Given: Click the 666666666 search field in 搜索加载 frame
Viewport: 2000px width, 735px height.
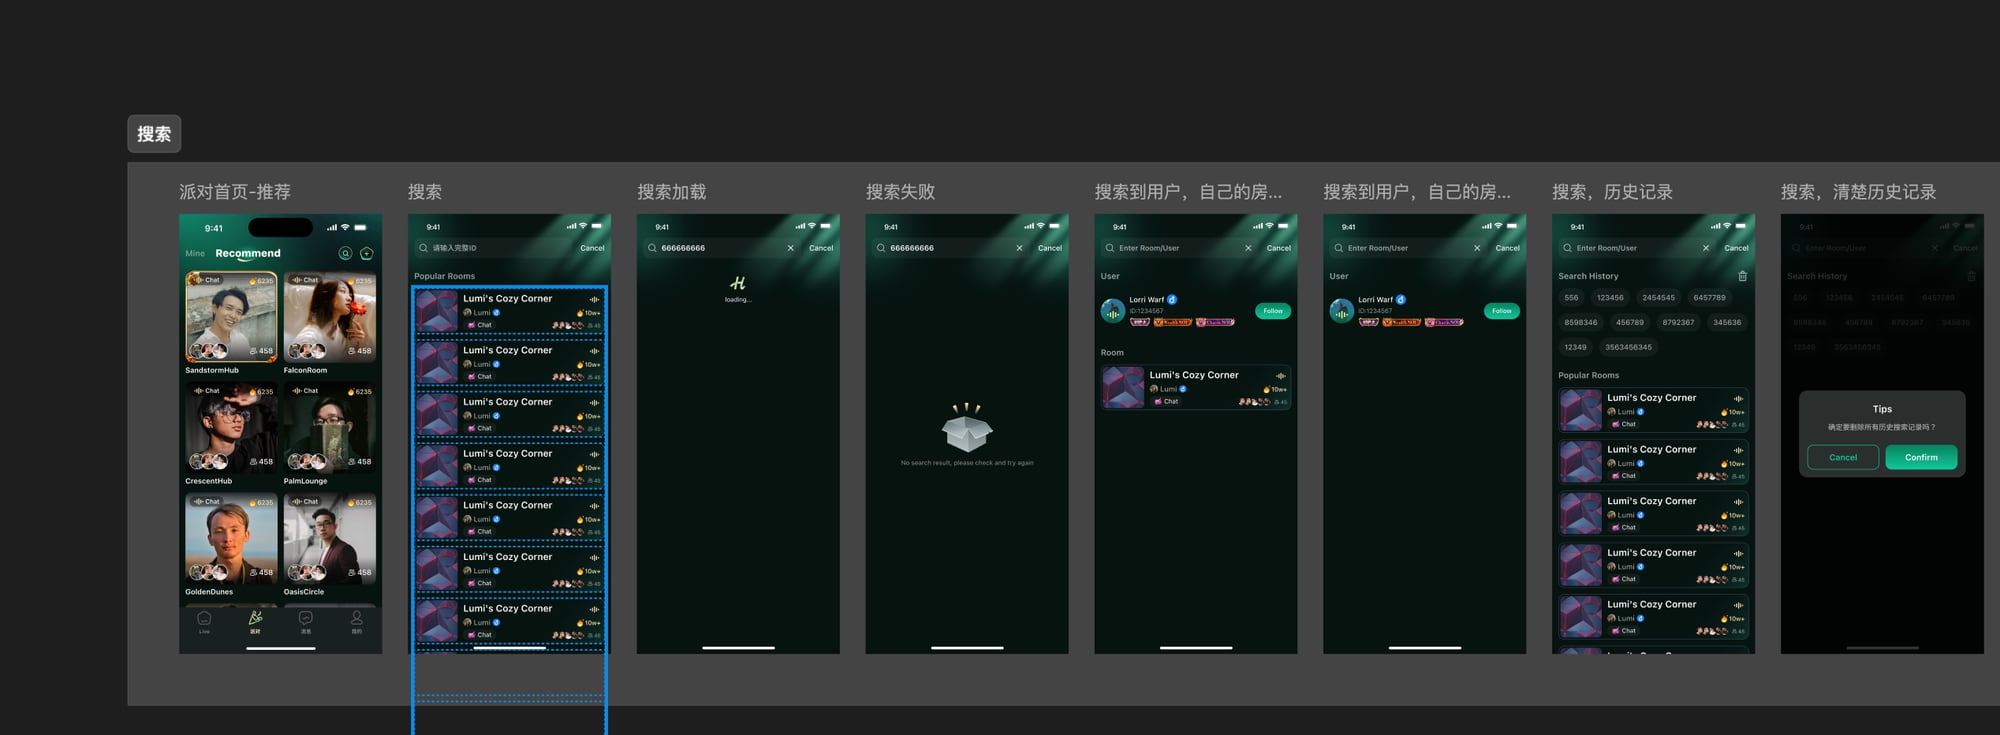Looking at the screenshot, I should click(722, 248).
